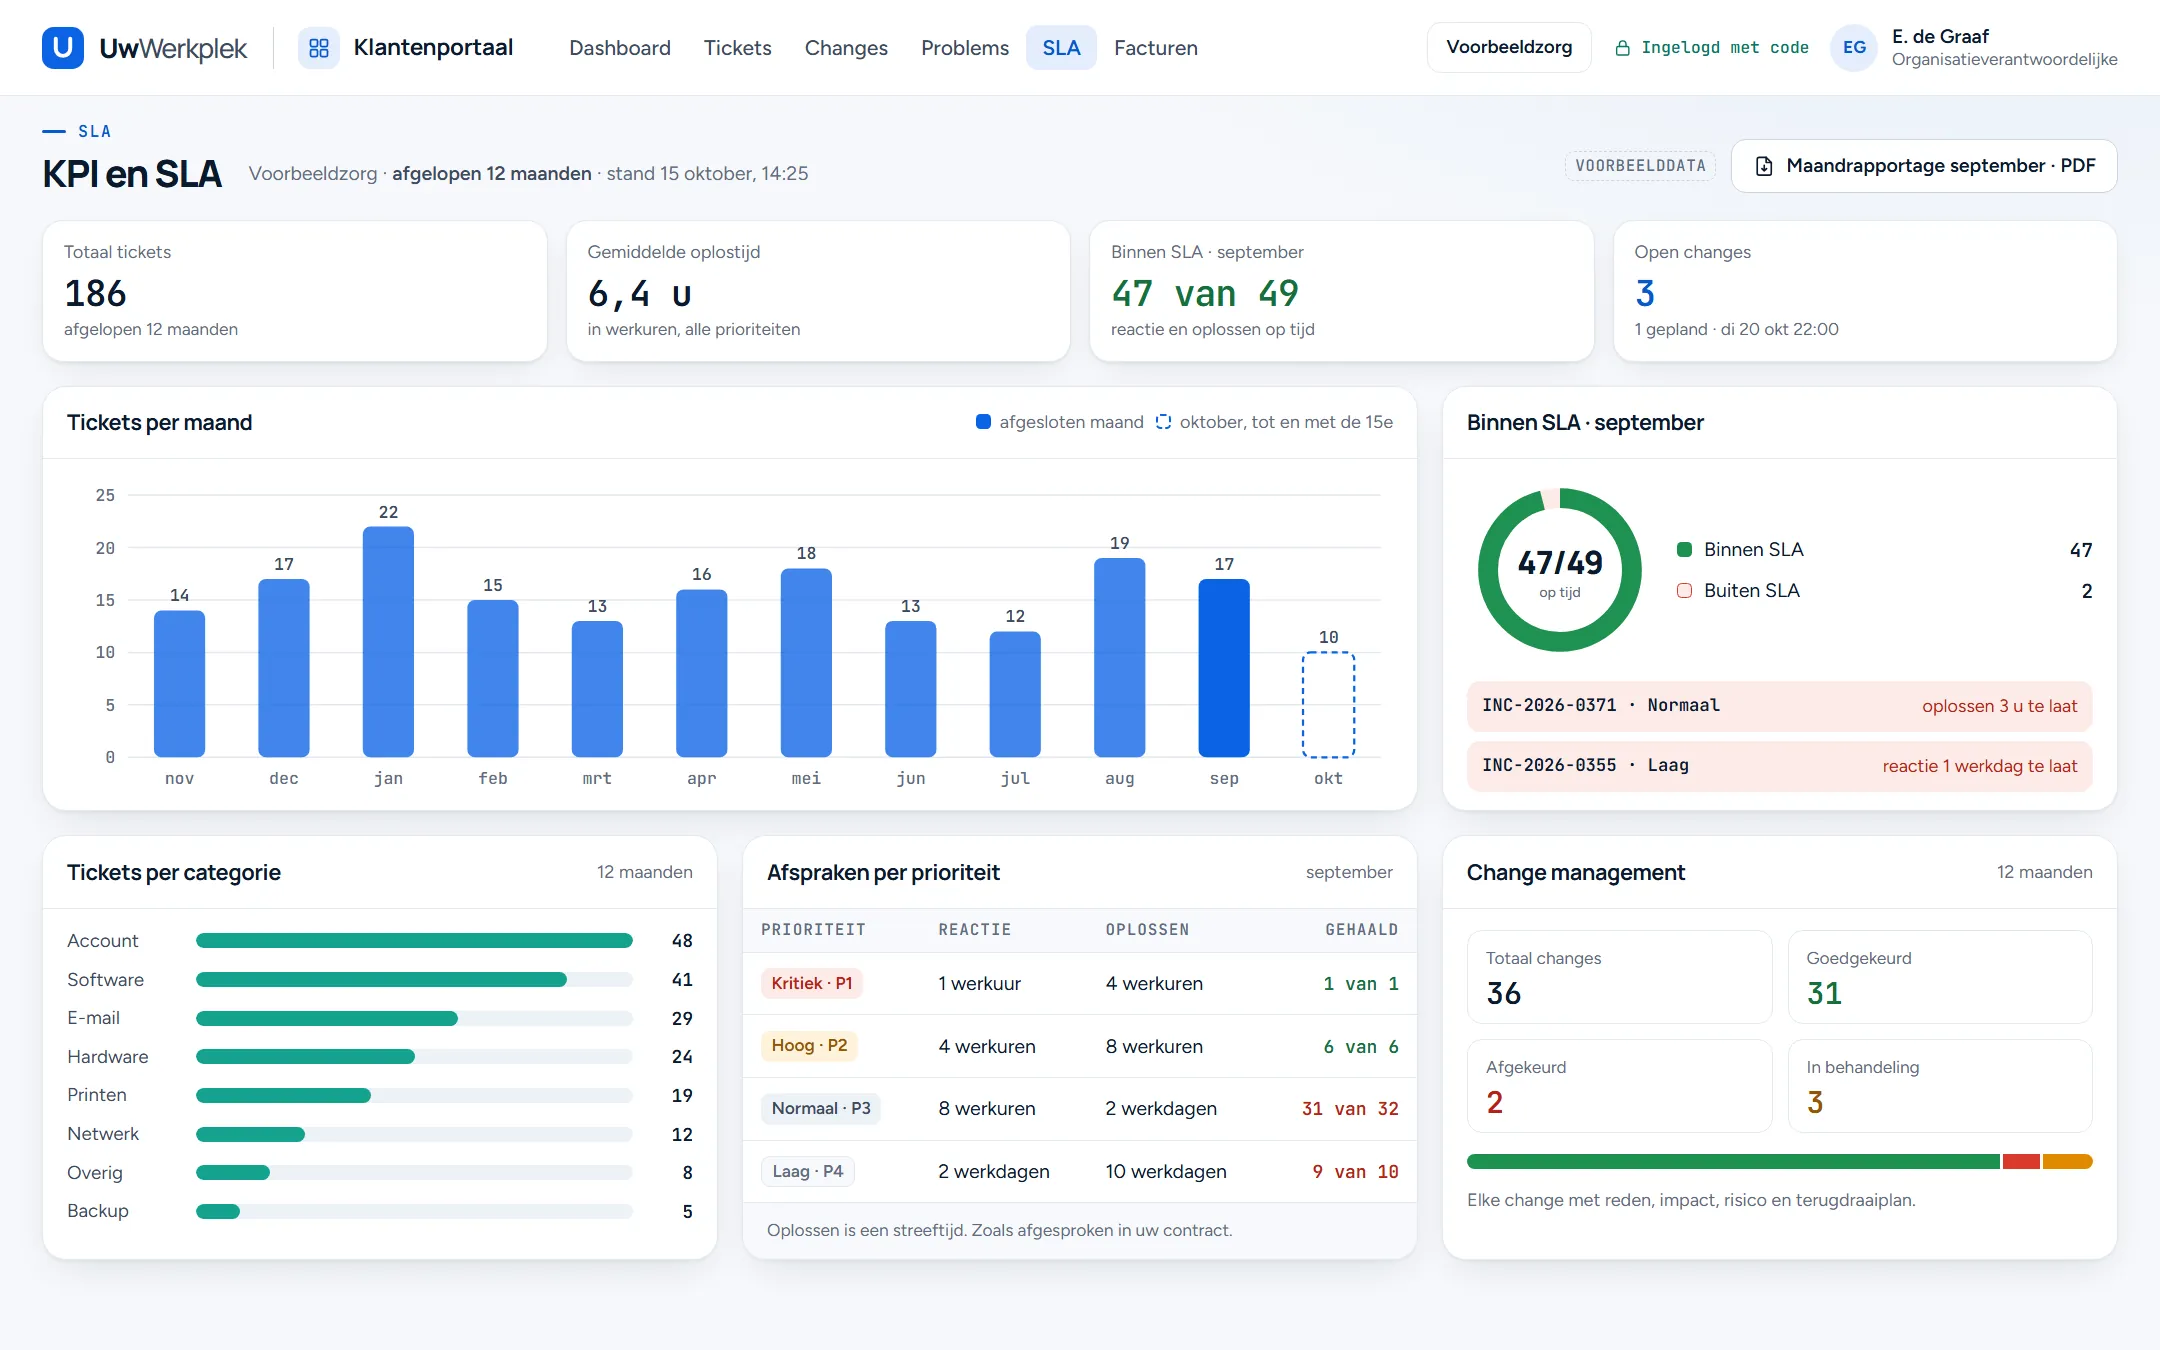The image size is (2160, 1350).
Task: Click the UwWerkplek logo icon
Action: (62, 47)
